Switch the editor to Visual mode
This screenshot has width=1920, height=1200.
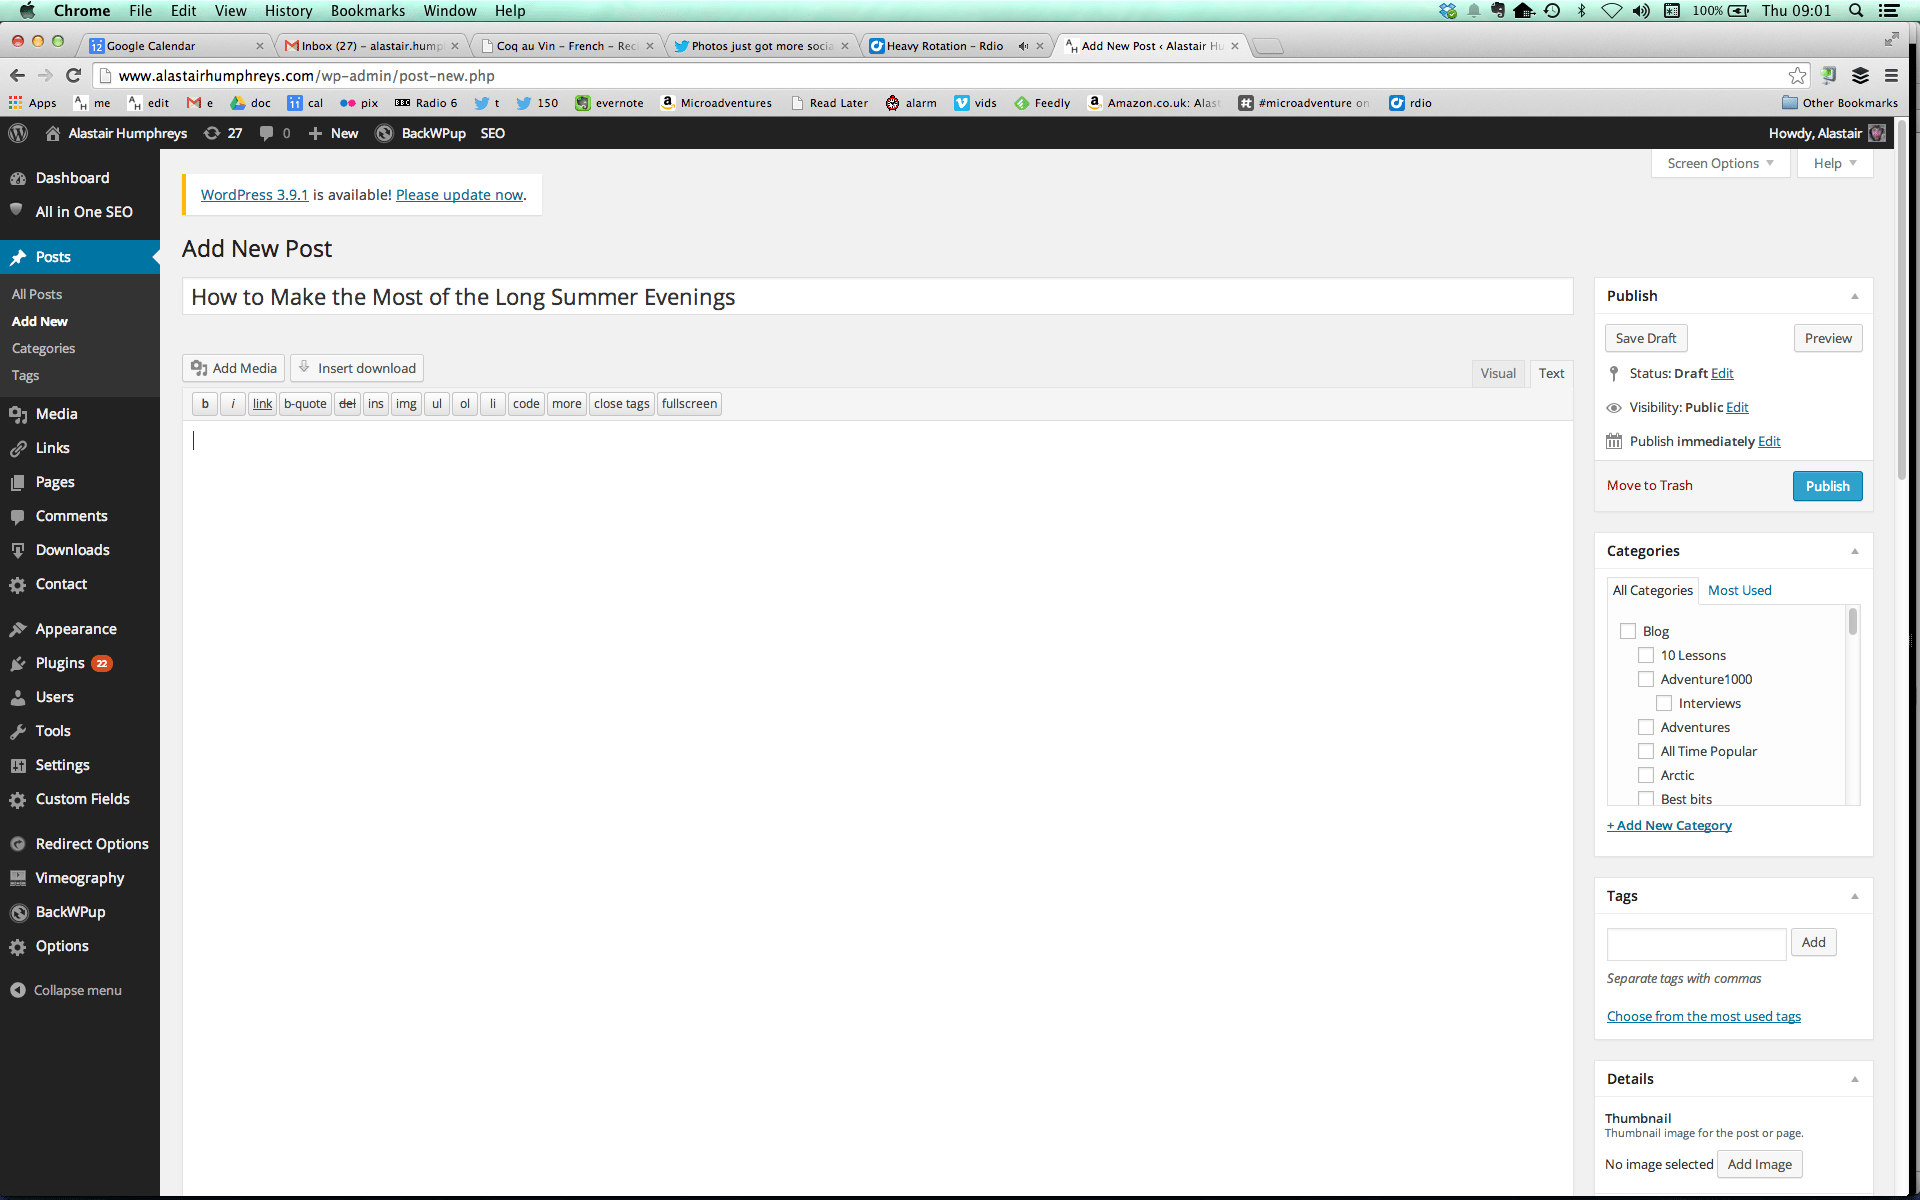(1497, 373)
